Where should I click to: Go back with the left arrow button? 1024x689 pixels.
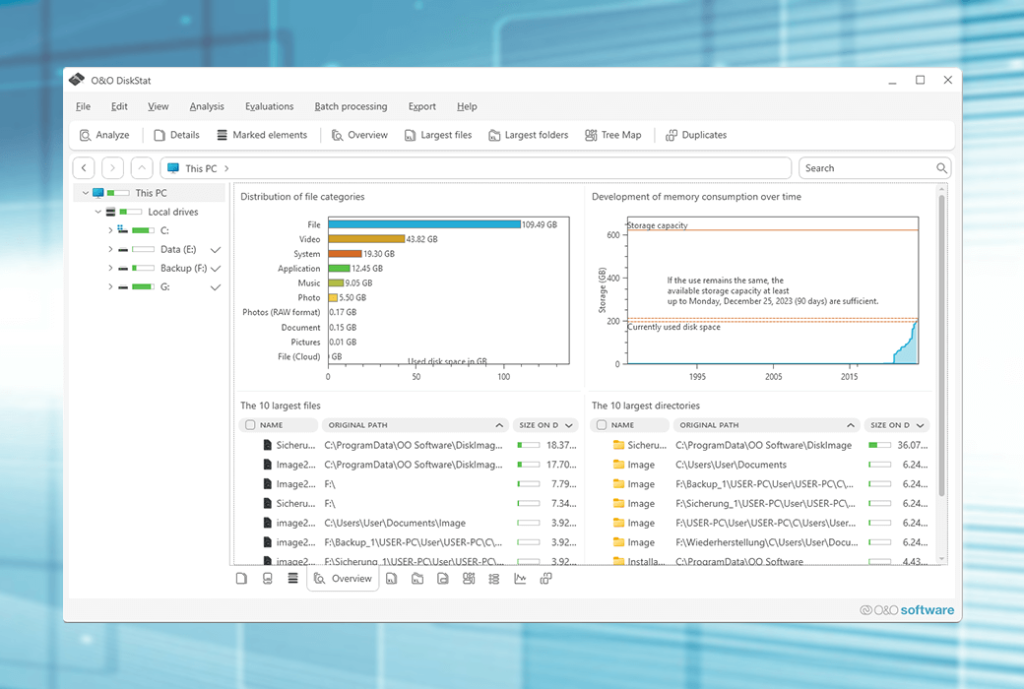click(x=84, y=168)
